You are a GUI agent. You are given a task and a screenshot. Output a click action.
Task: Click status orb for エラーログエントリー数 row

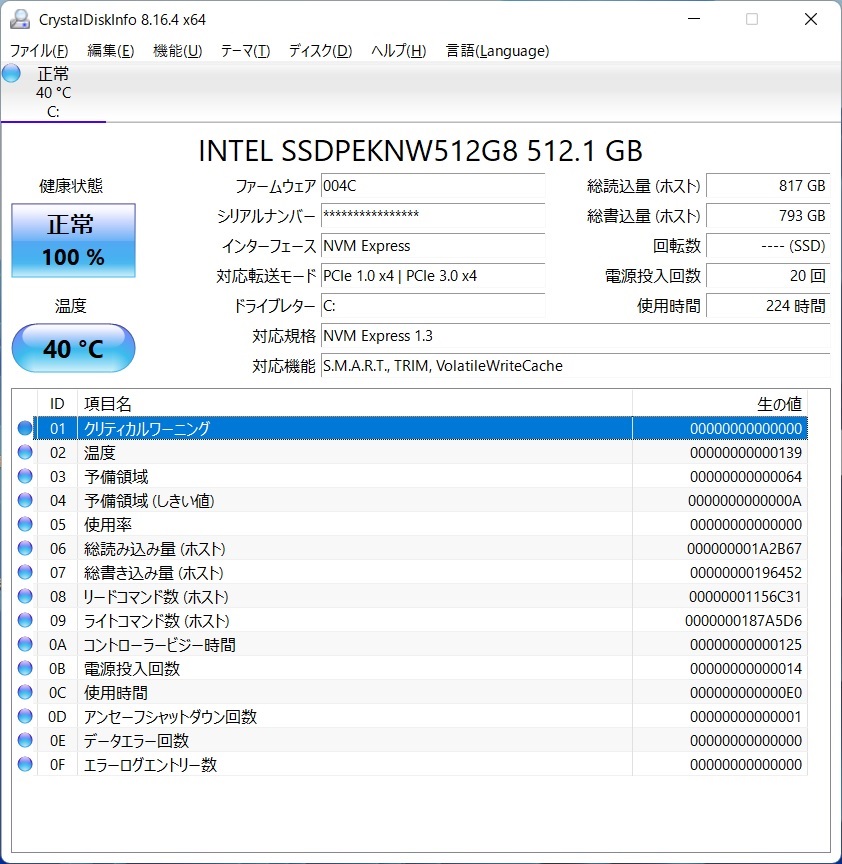25,765
